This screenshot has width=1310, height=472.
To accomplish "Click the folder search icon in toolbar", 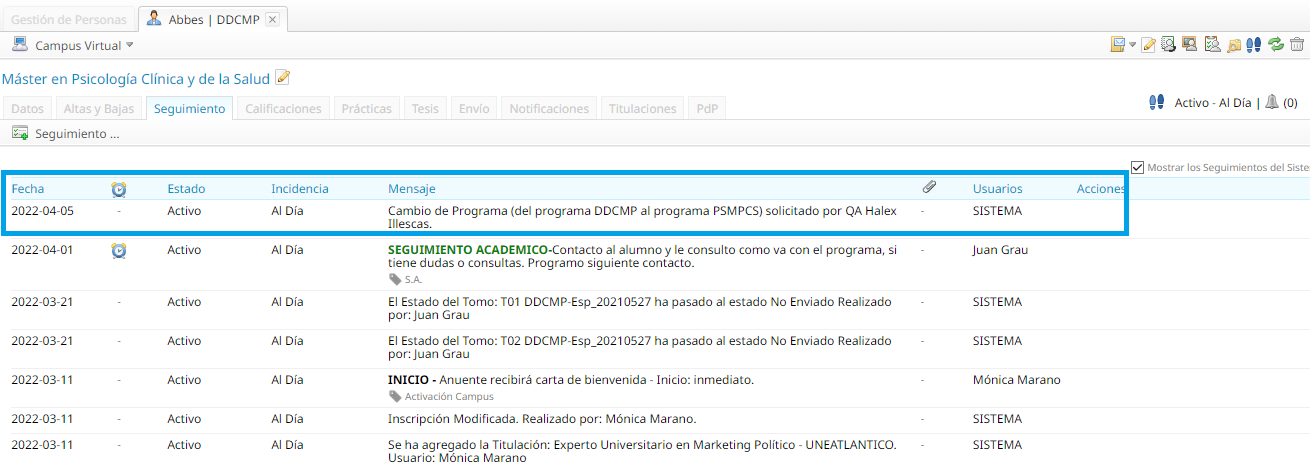I will [x=1234, y=45].
